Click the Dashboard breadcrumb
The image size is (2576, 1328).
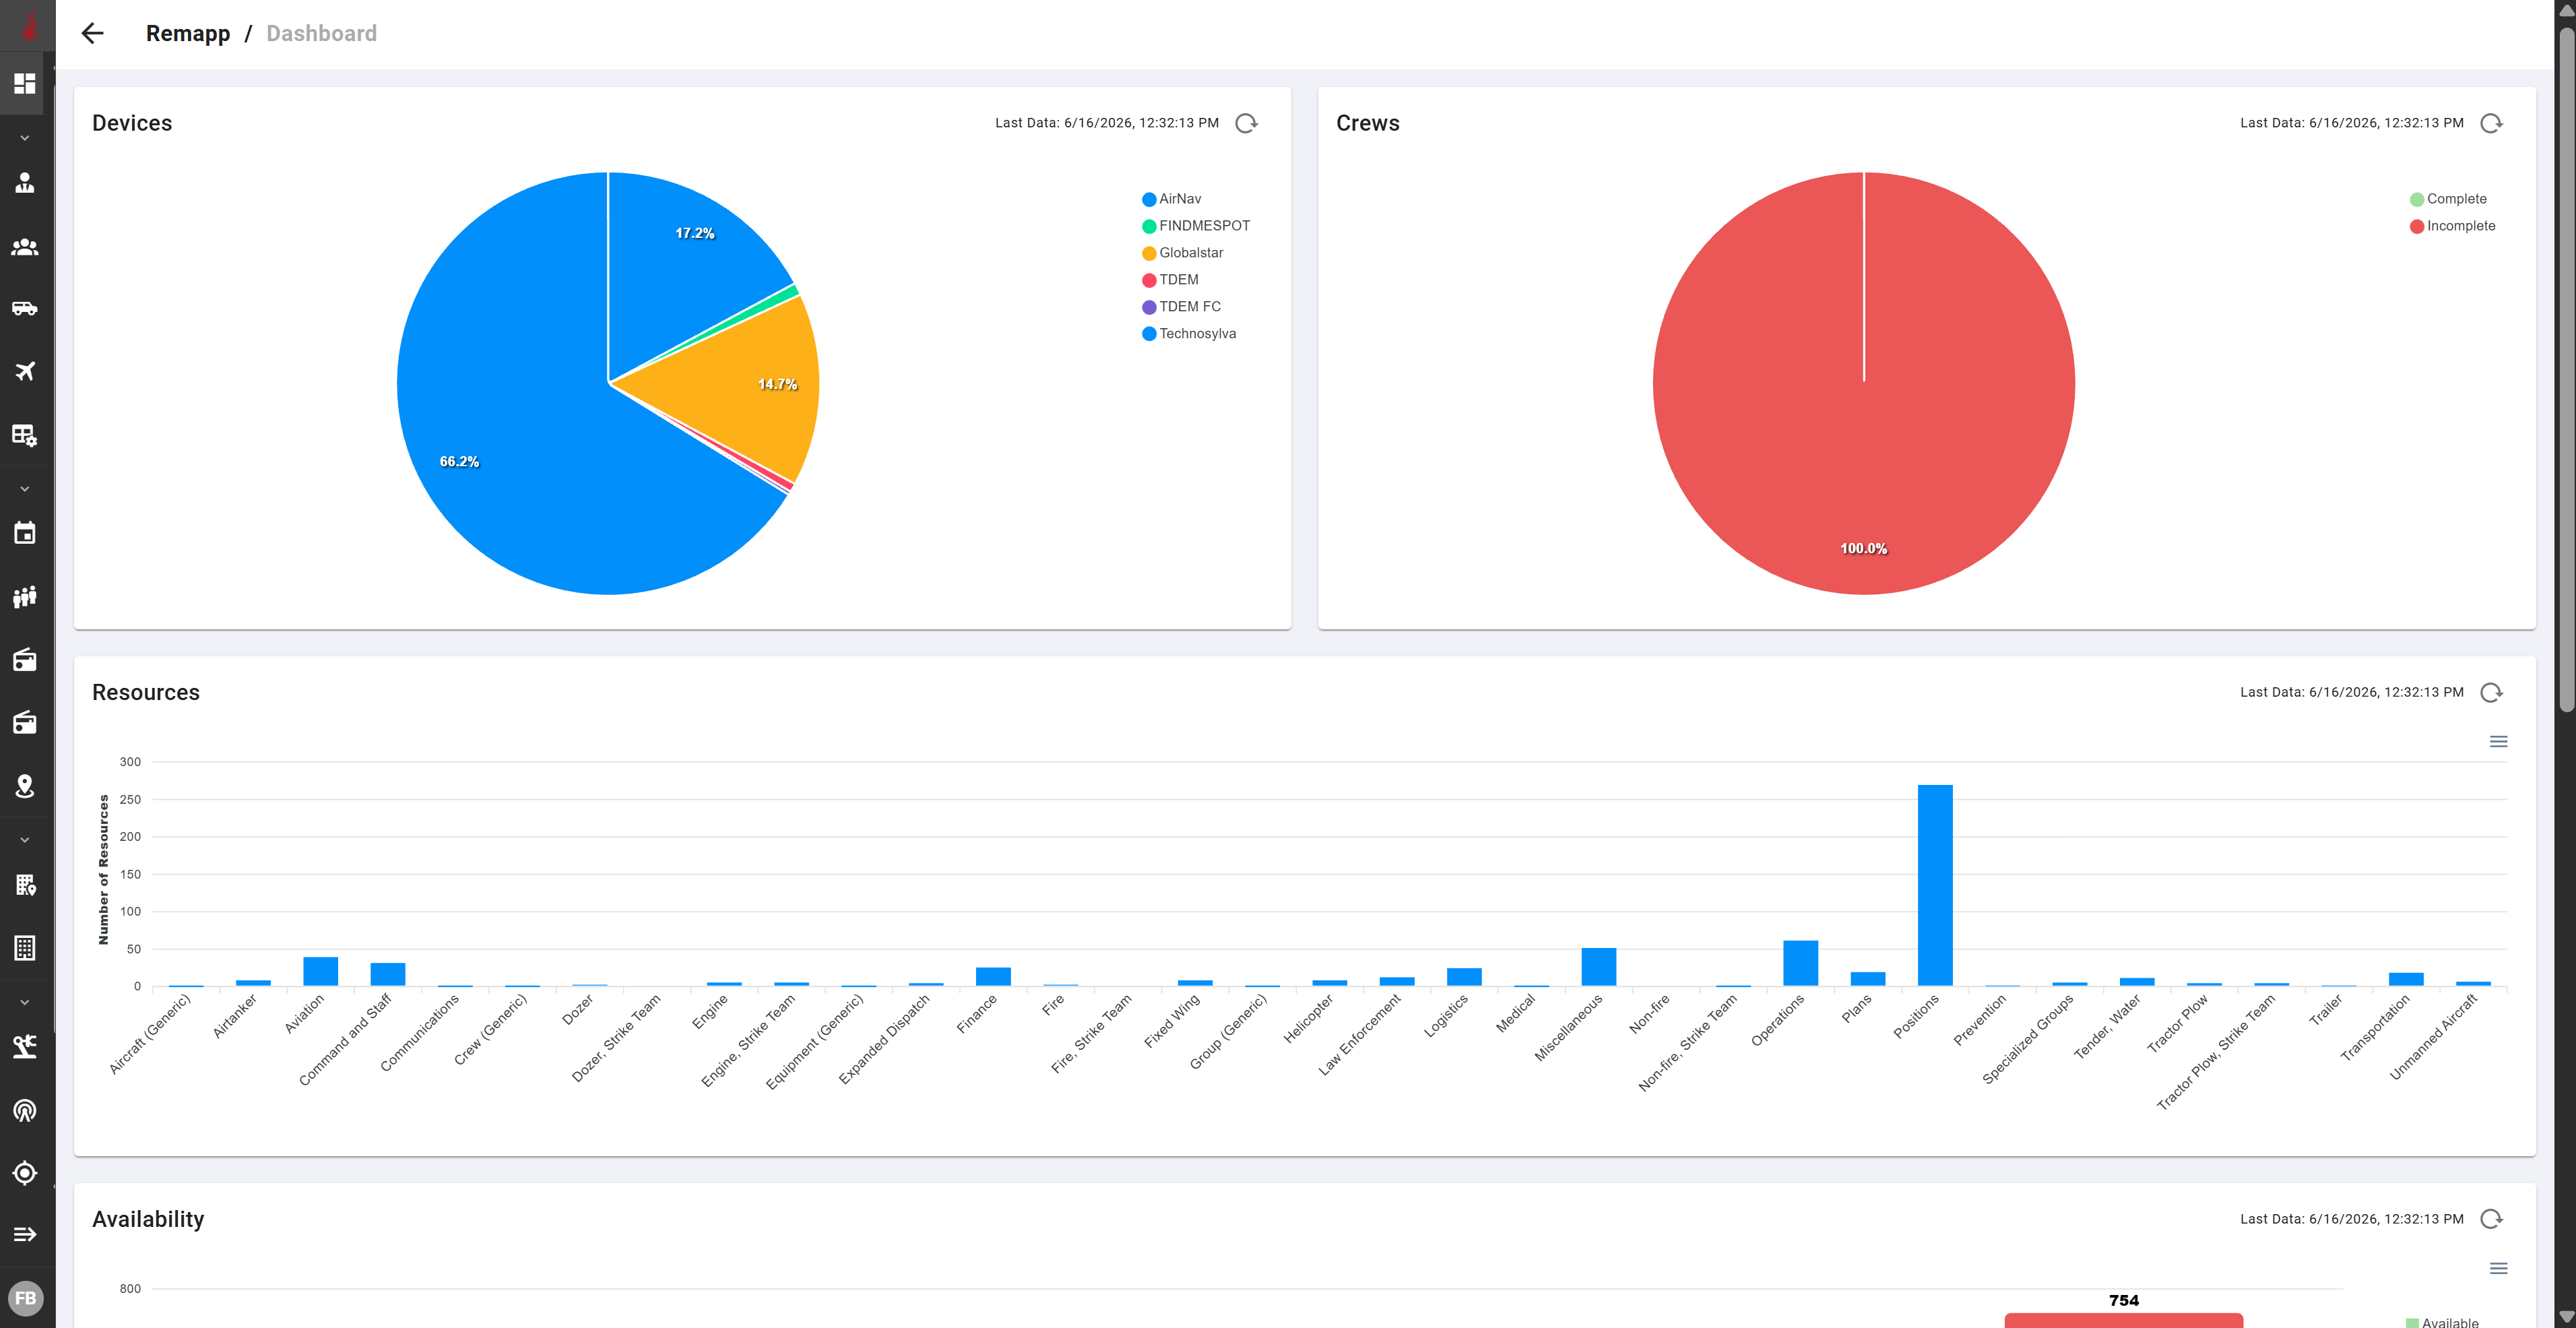pos(321,33)
